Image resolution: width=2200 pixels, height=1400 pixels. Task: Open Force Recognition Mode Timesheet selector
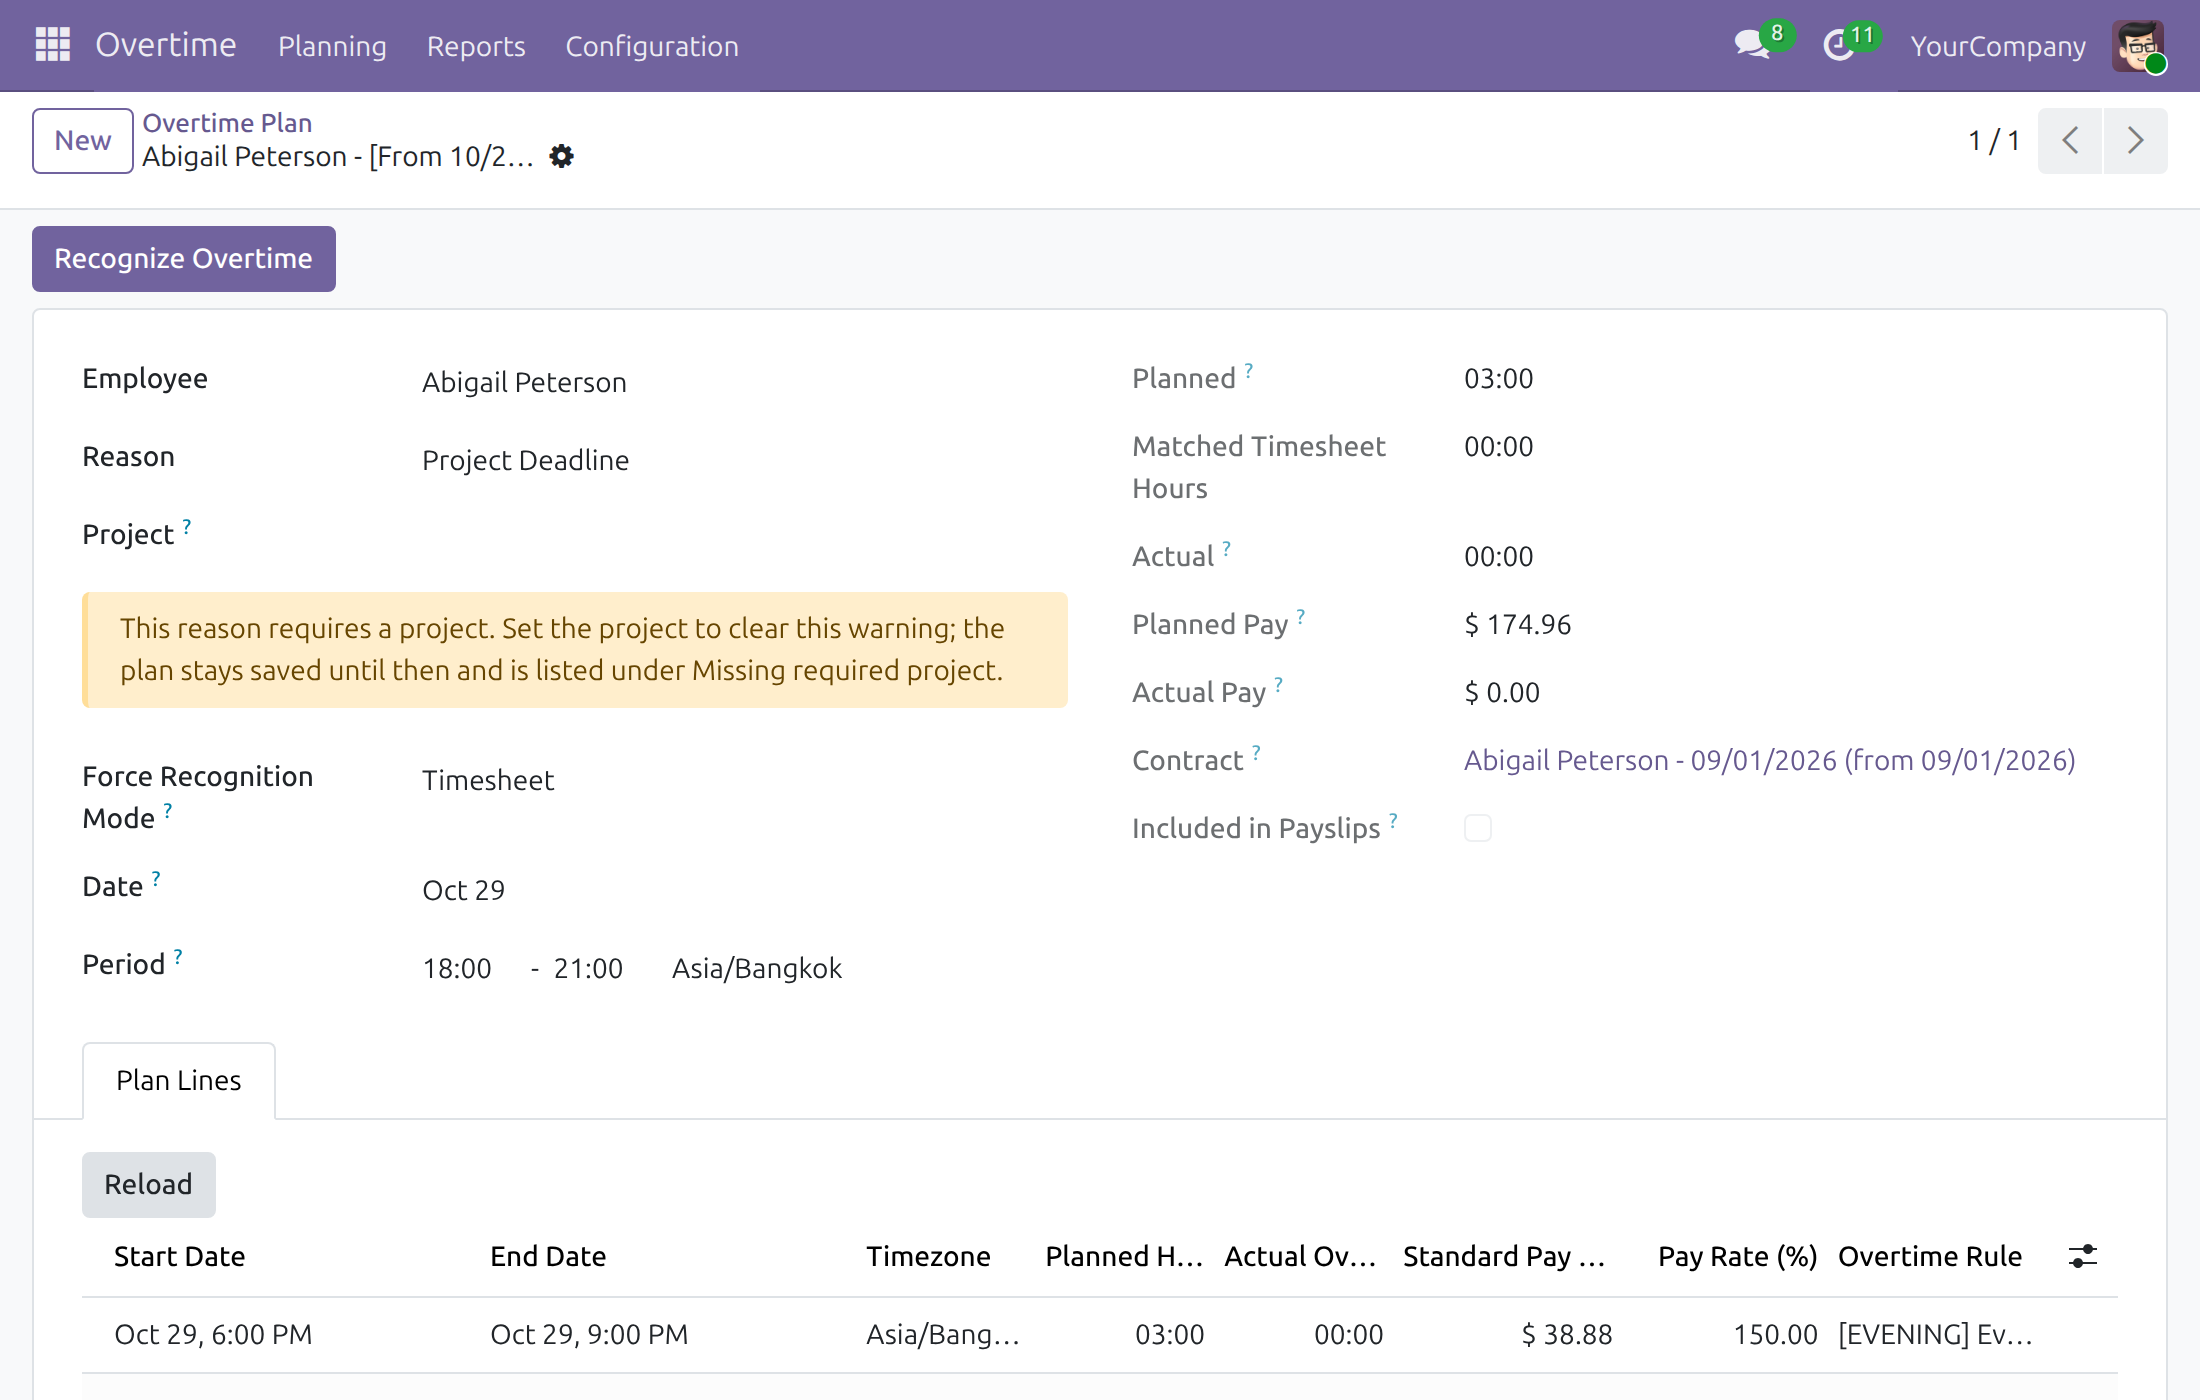(744, 780)
